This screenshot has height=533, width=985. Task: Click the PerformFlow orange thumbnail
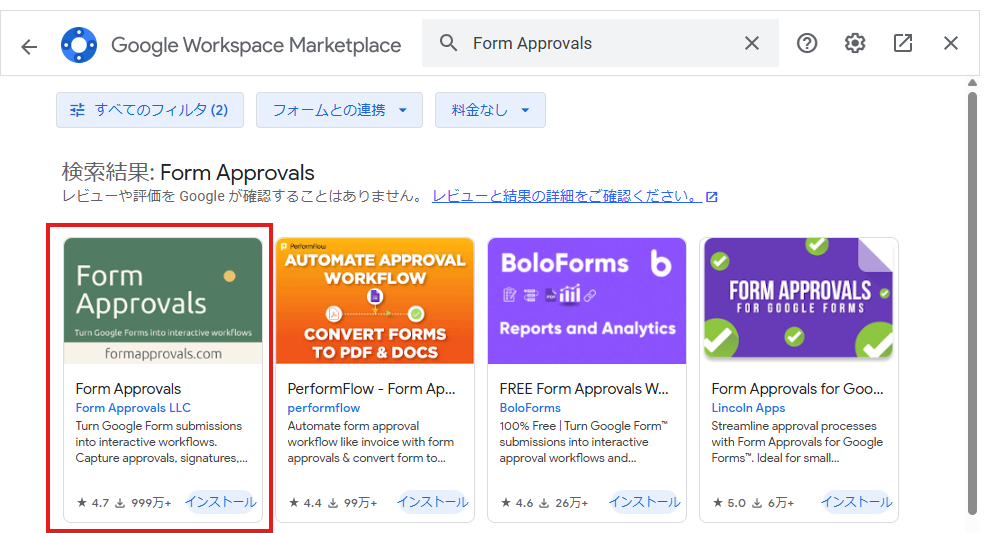375,300
